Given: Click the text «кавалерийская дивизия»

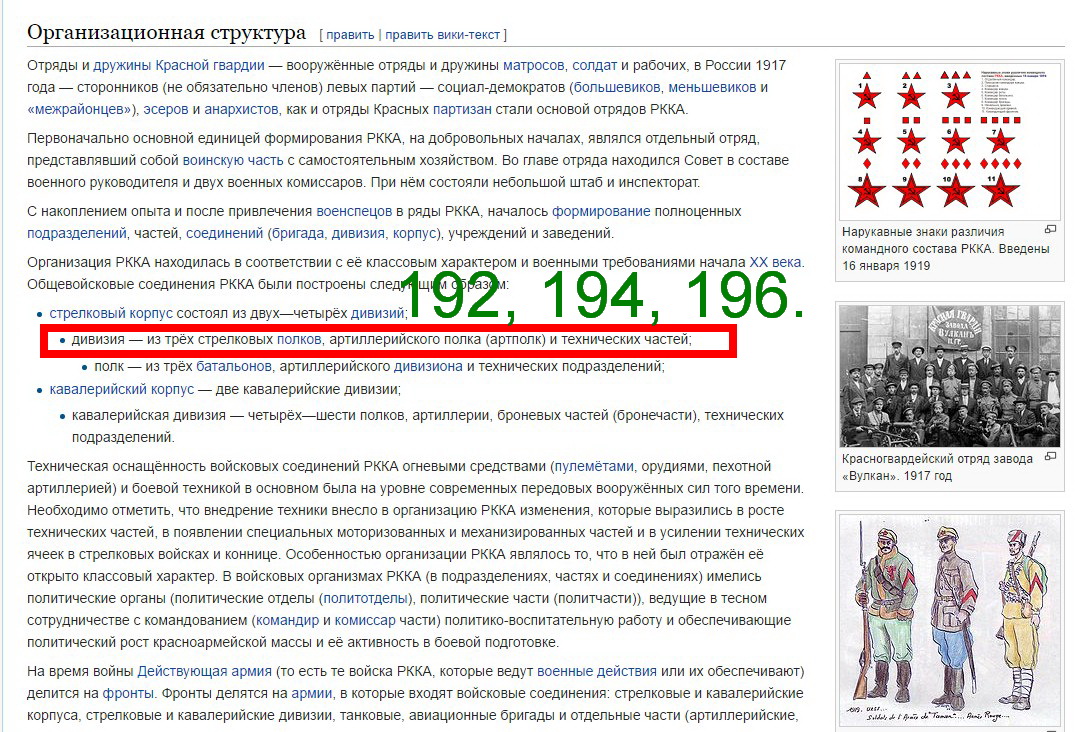Looking at the screenshot, I should click(x=148, y=416).
